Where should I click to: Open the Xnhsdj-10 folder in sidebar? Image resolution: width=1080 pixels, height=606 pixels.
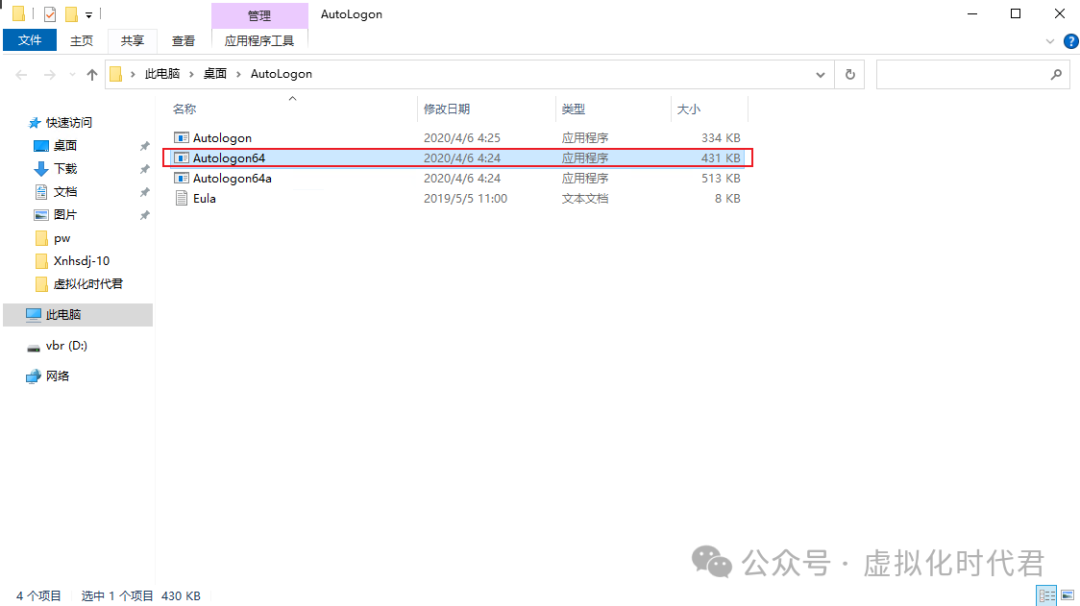coord(81,260)
